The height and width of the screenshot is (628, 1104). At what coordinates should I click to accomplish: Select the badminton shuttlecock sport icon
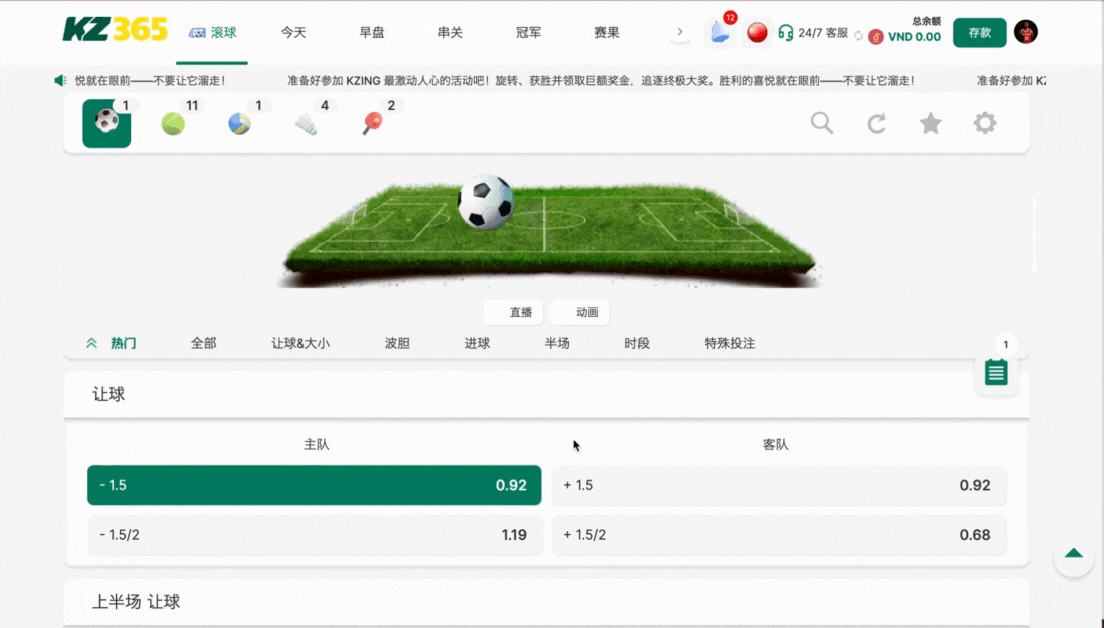pyautogui.click(x=306, y=124)
